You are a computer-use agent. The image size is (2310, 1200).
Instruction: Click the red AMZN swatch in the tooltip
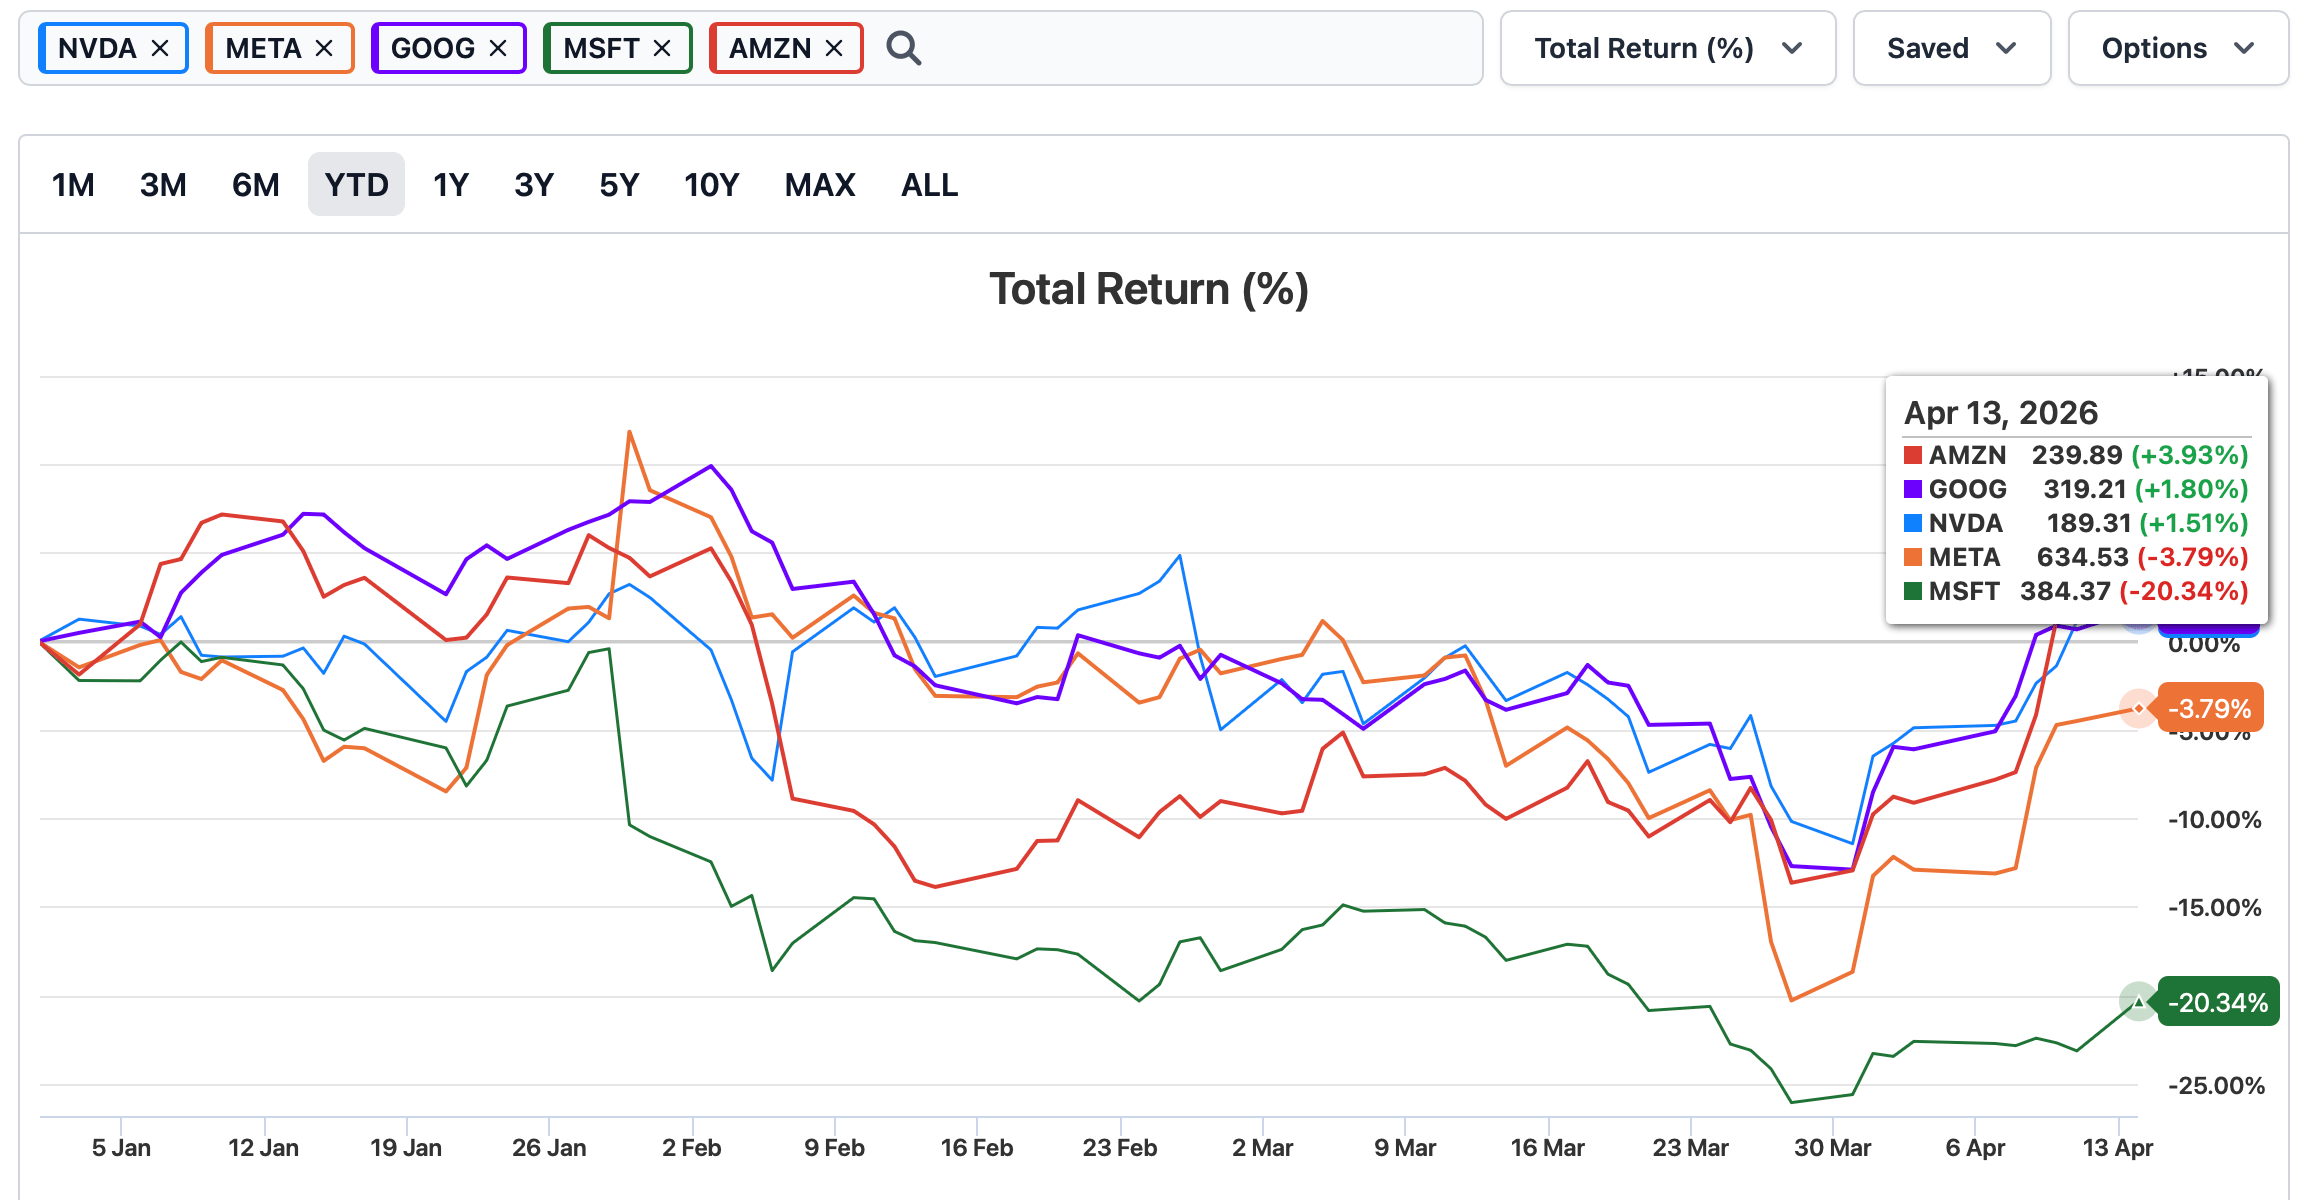(x=1913, y=456)
